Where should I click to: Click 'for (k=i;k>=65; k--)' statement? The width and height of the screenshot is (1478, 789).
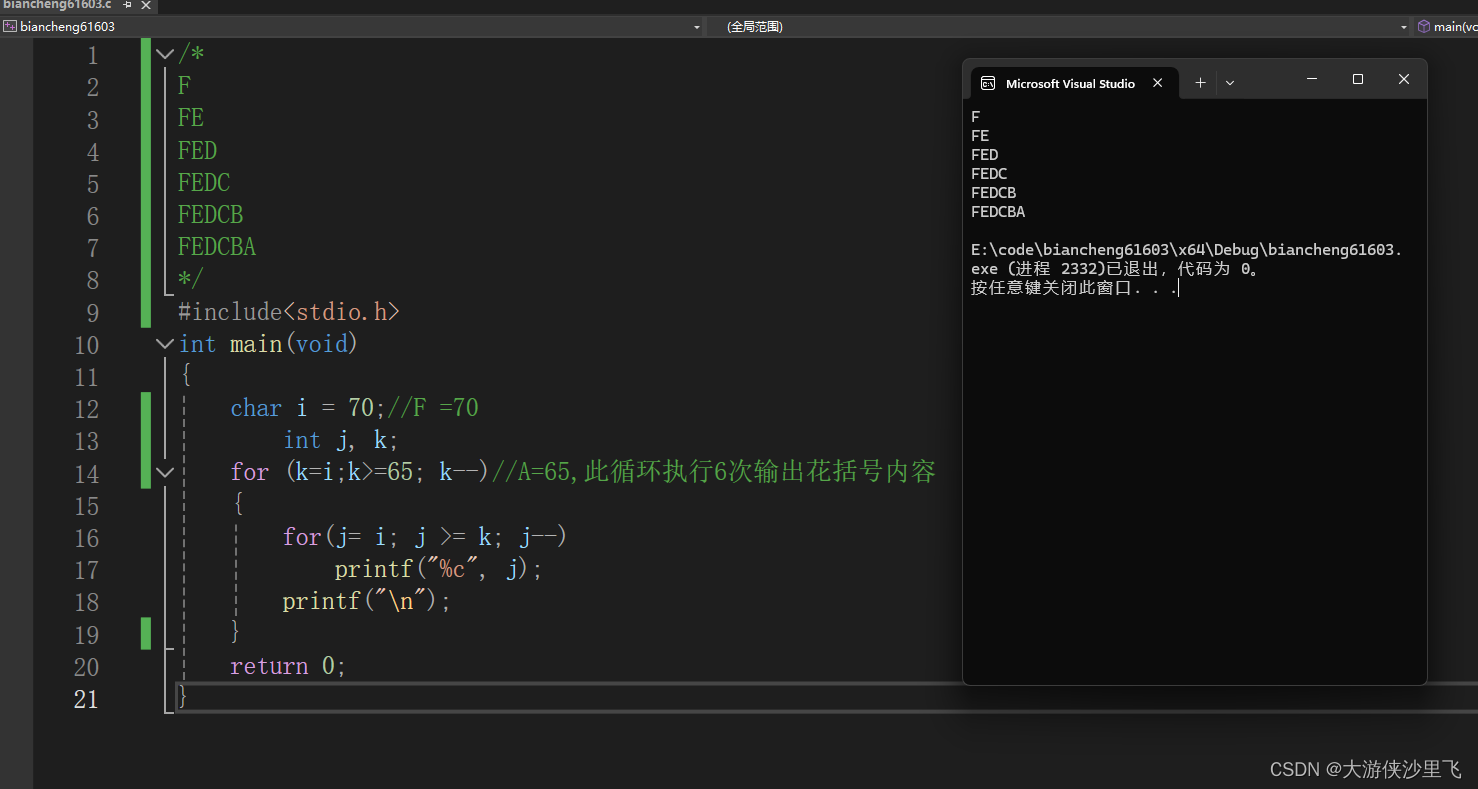[x=360, y=472]
